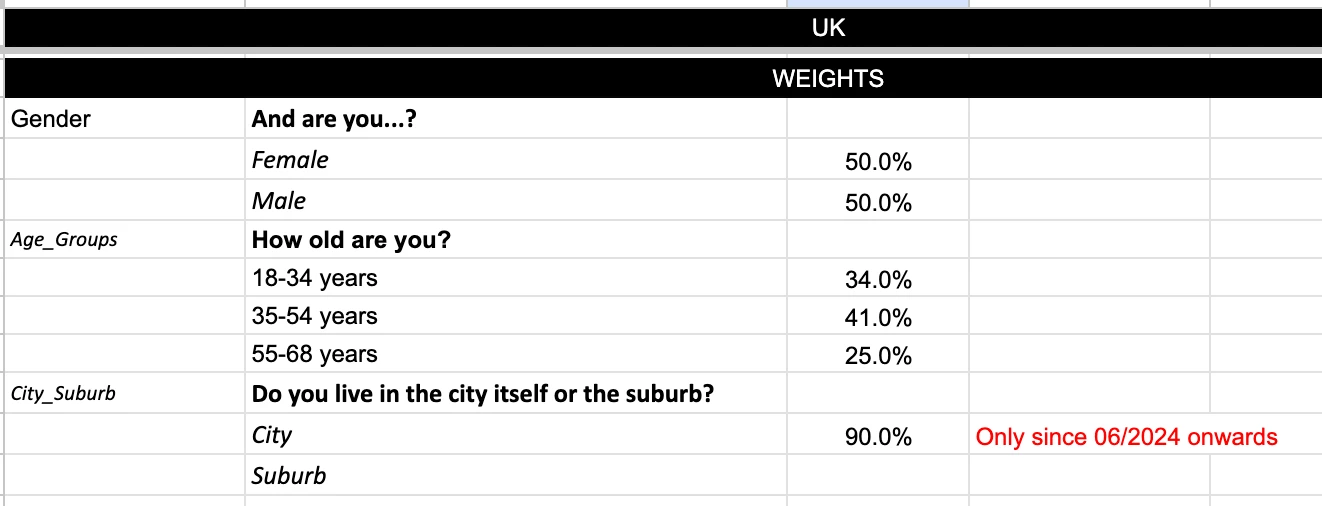Viewport: 1322px width, 506px height.
Task: Select the 'And are you...?' question cell
Action: [x=515, y=119]
